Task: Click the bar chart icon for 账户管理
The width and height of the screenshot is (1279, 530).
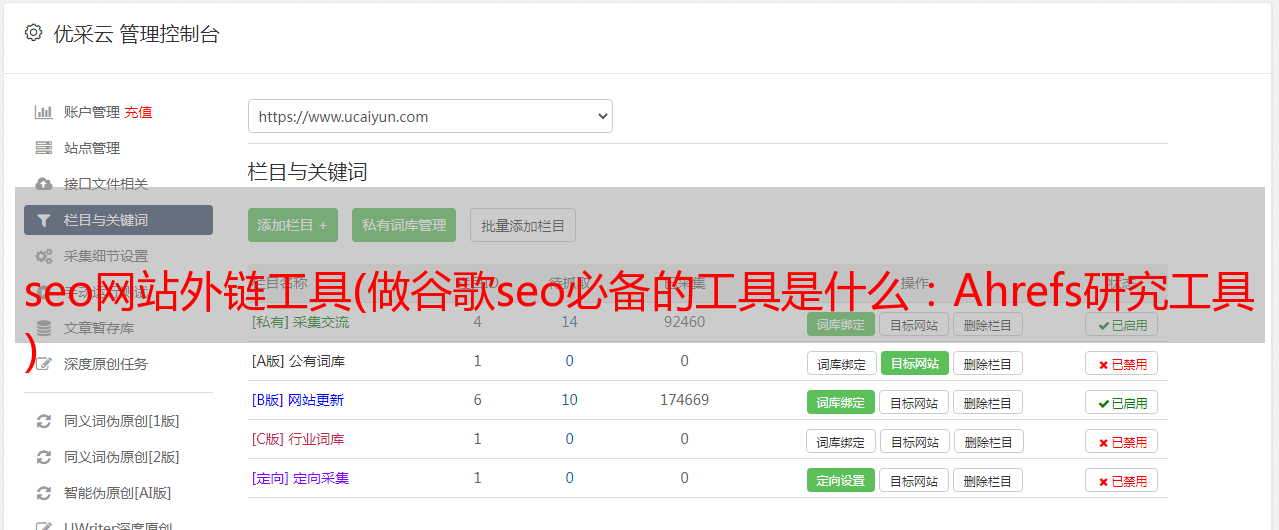Action: tap(43, 112)
